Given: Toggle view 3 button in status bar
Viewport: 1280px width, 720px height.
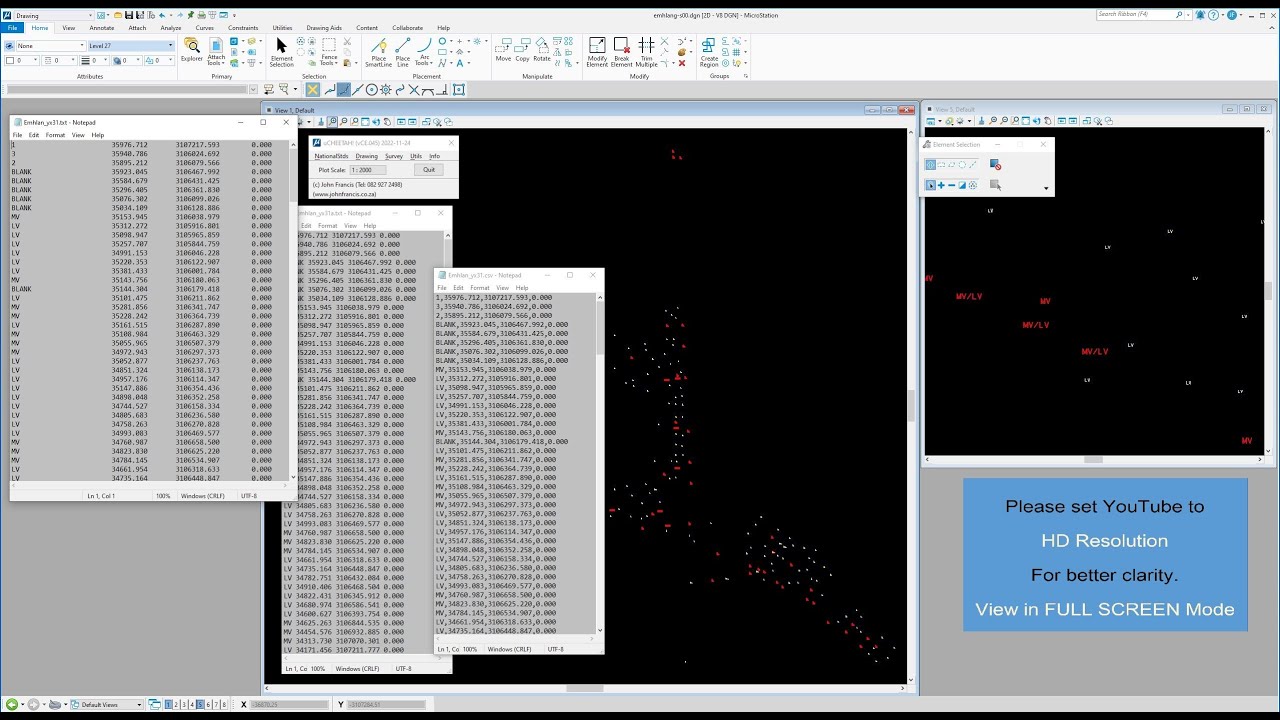Looking at the screenshot, I should 184,705.
